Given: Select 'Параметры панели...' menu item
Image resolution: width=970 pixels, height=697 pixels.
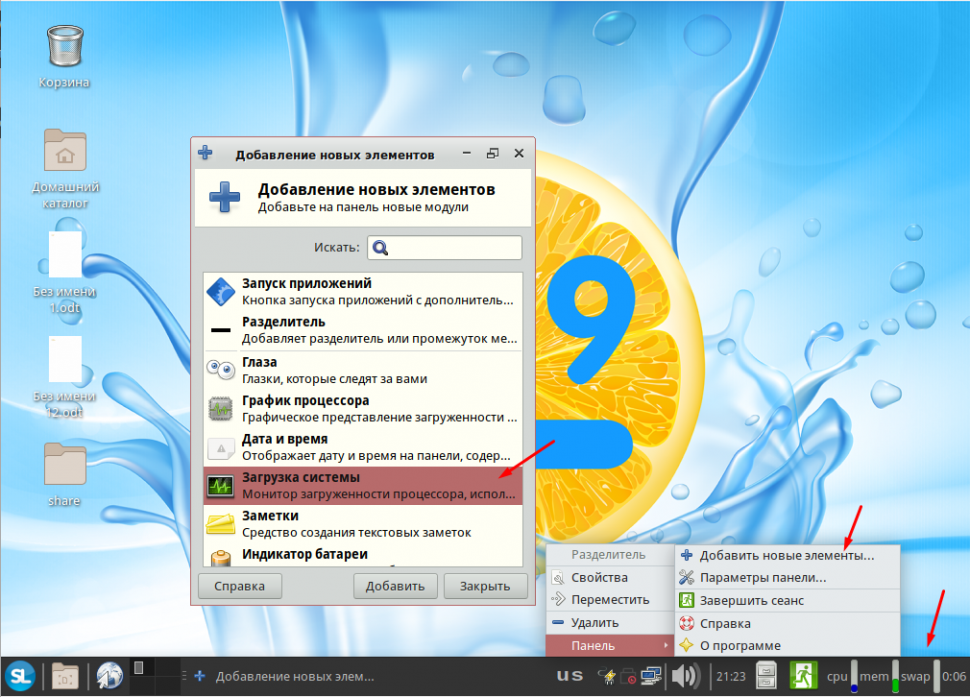Looking at the screenshot, I should click(762, 578).
